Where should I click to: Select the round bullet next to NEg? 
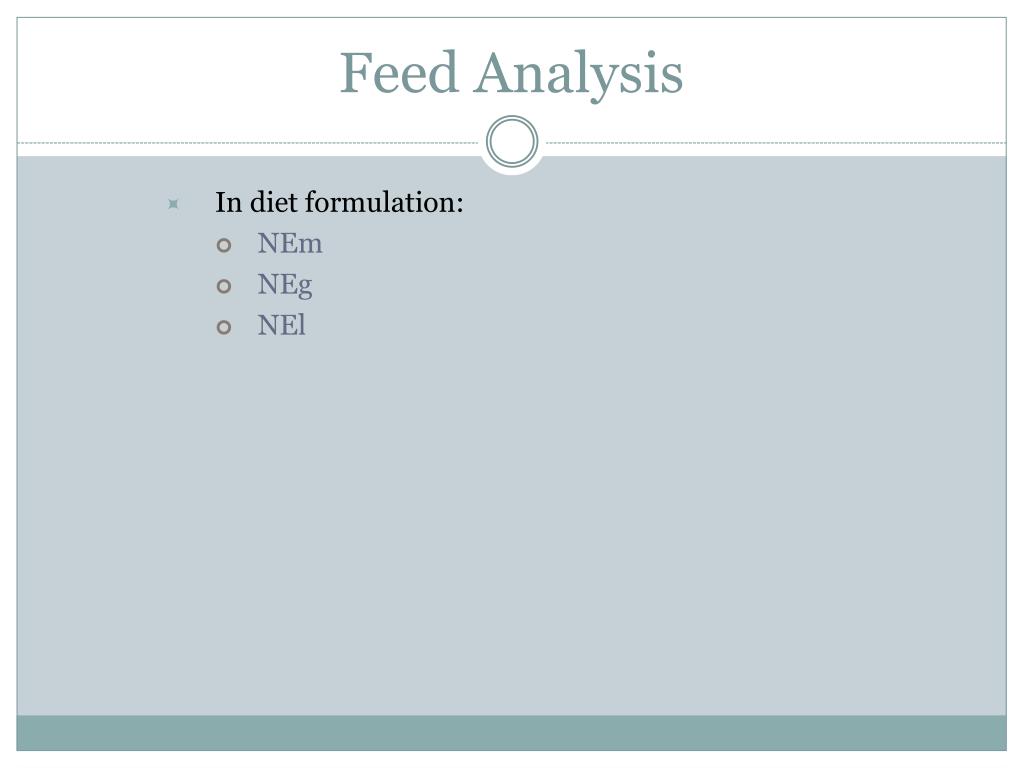coord(224,286)
